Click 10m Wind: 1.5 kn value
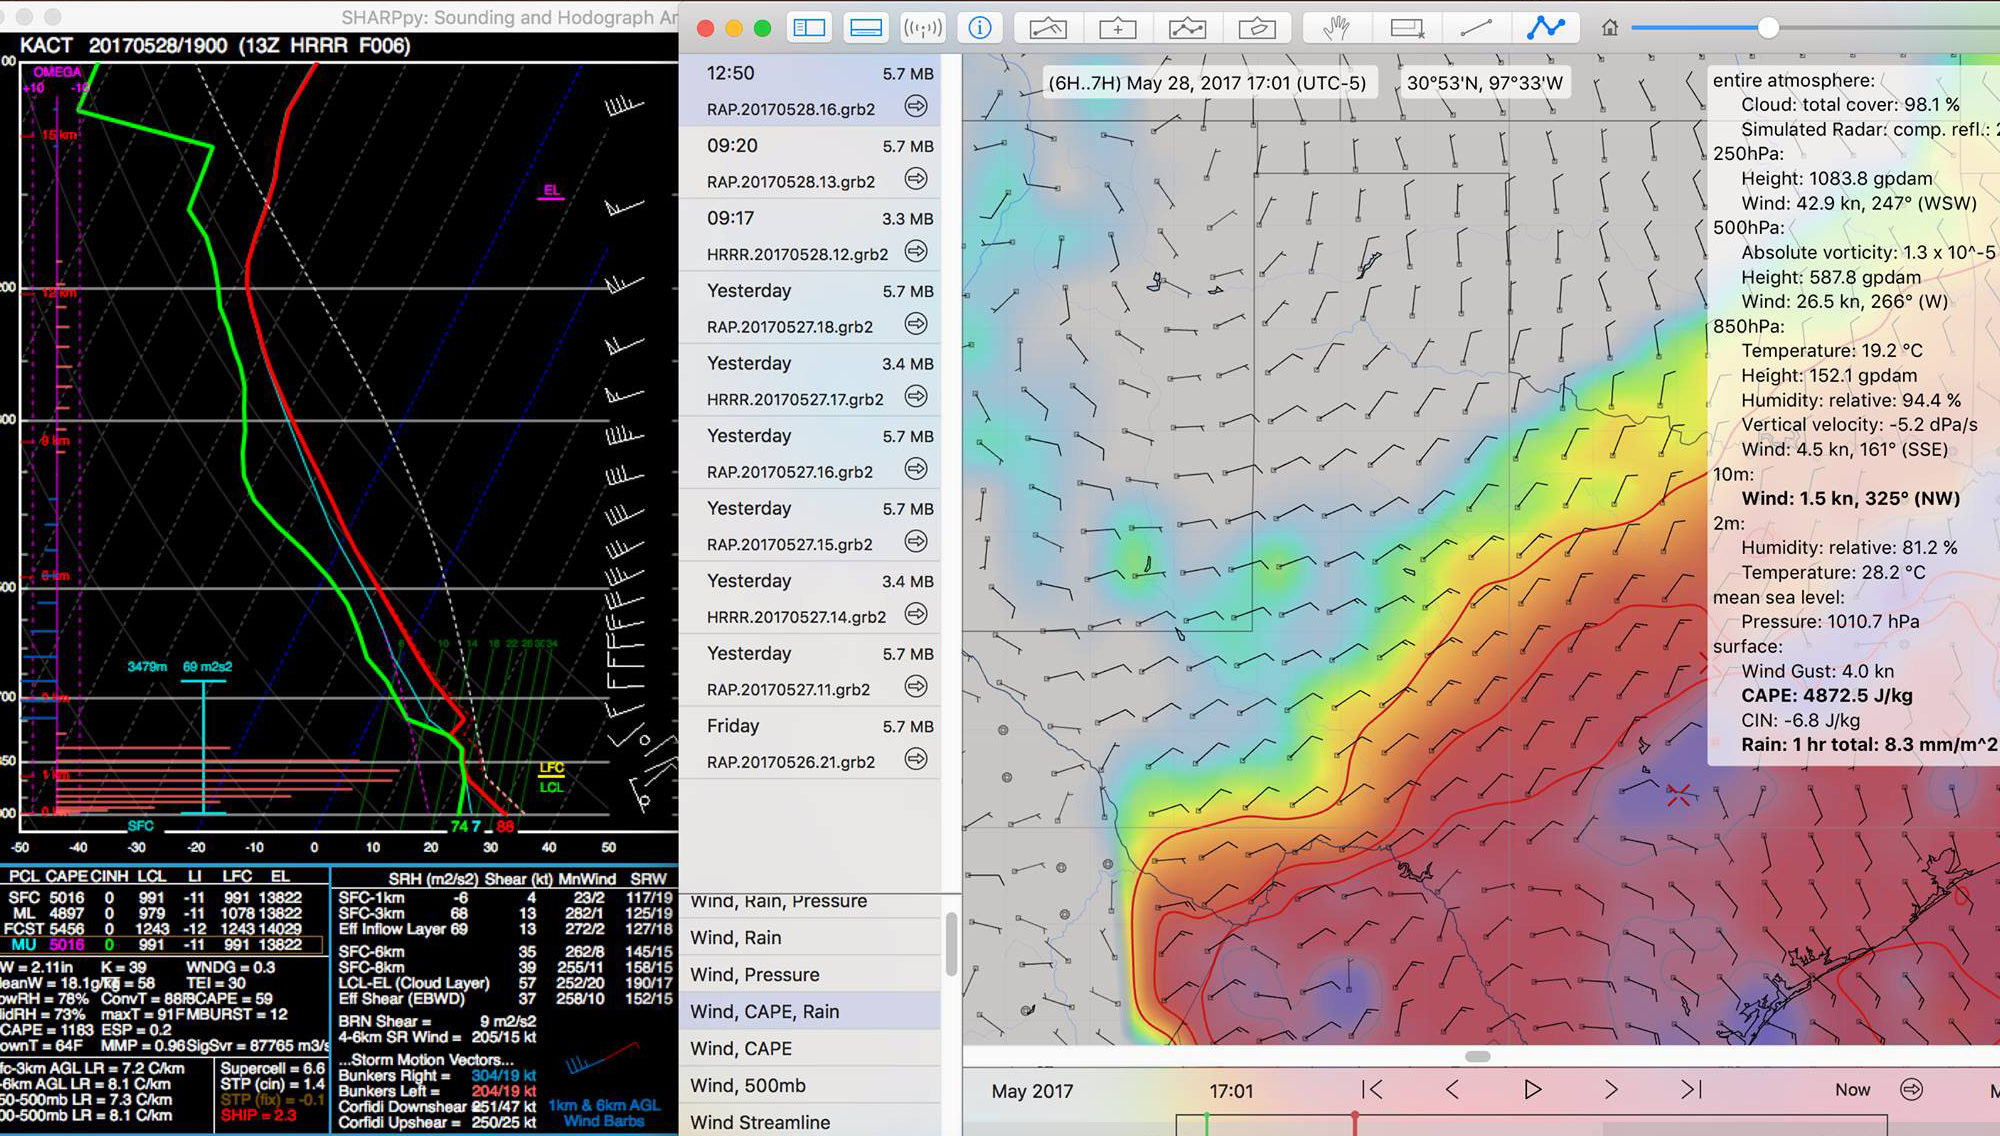 (x=1851, y=499)
